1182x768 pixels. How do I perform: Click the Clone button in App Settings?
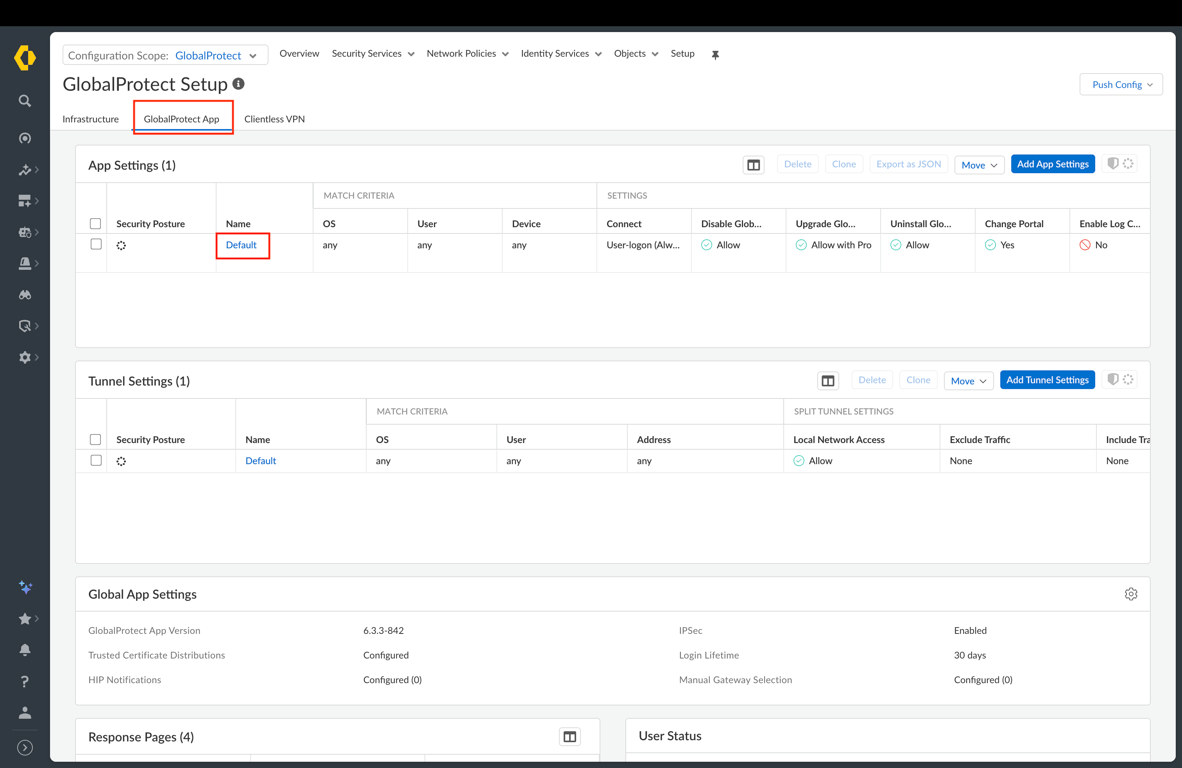coord(844,164)
